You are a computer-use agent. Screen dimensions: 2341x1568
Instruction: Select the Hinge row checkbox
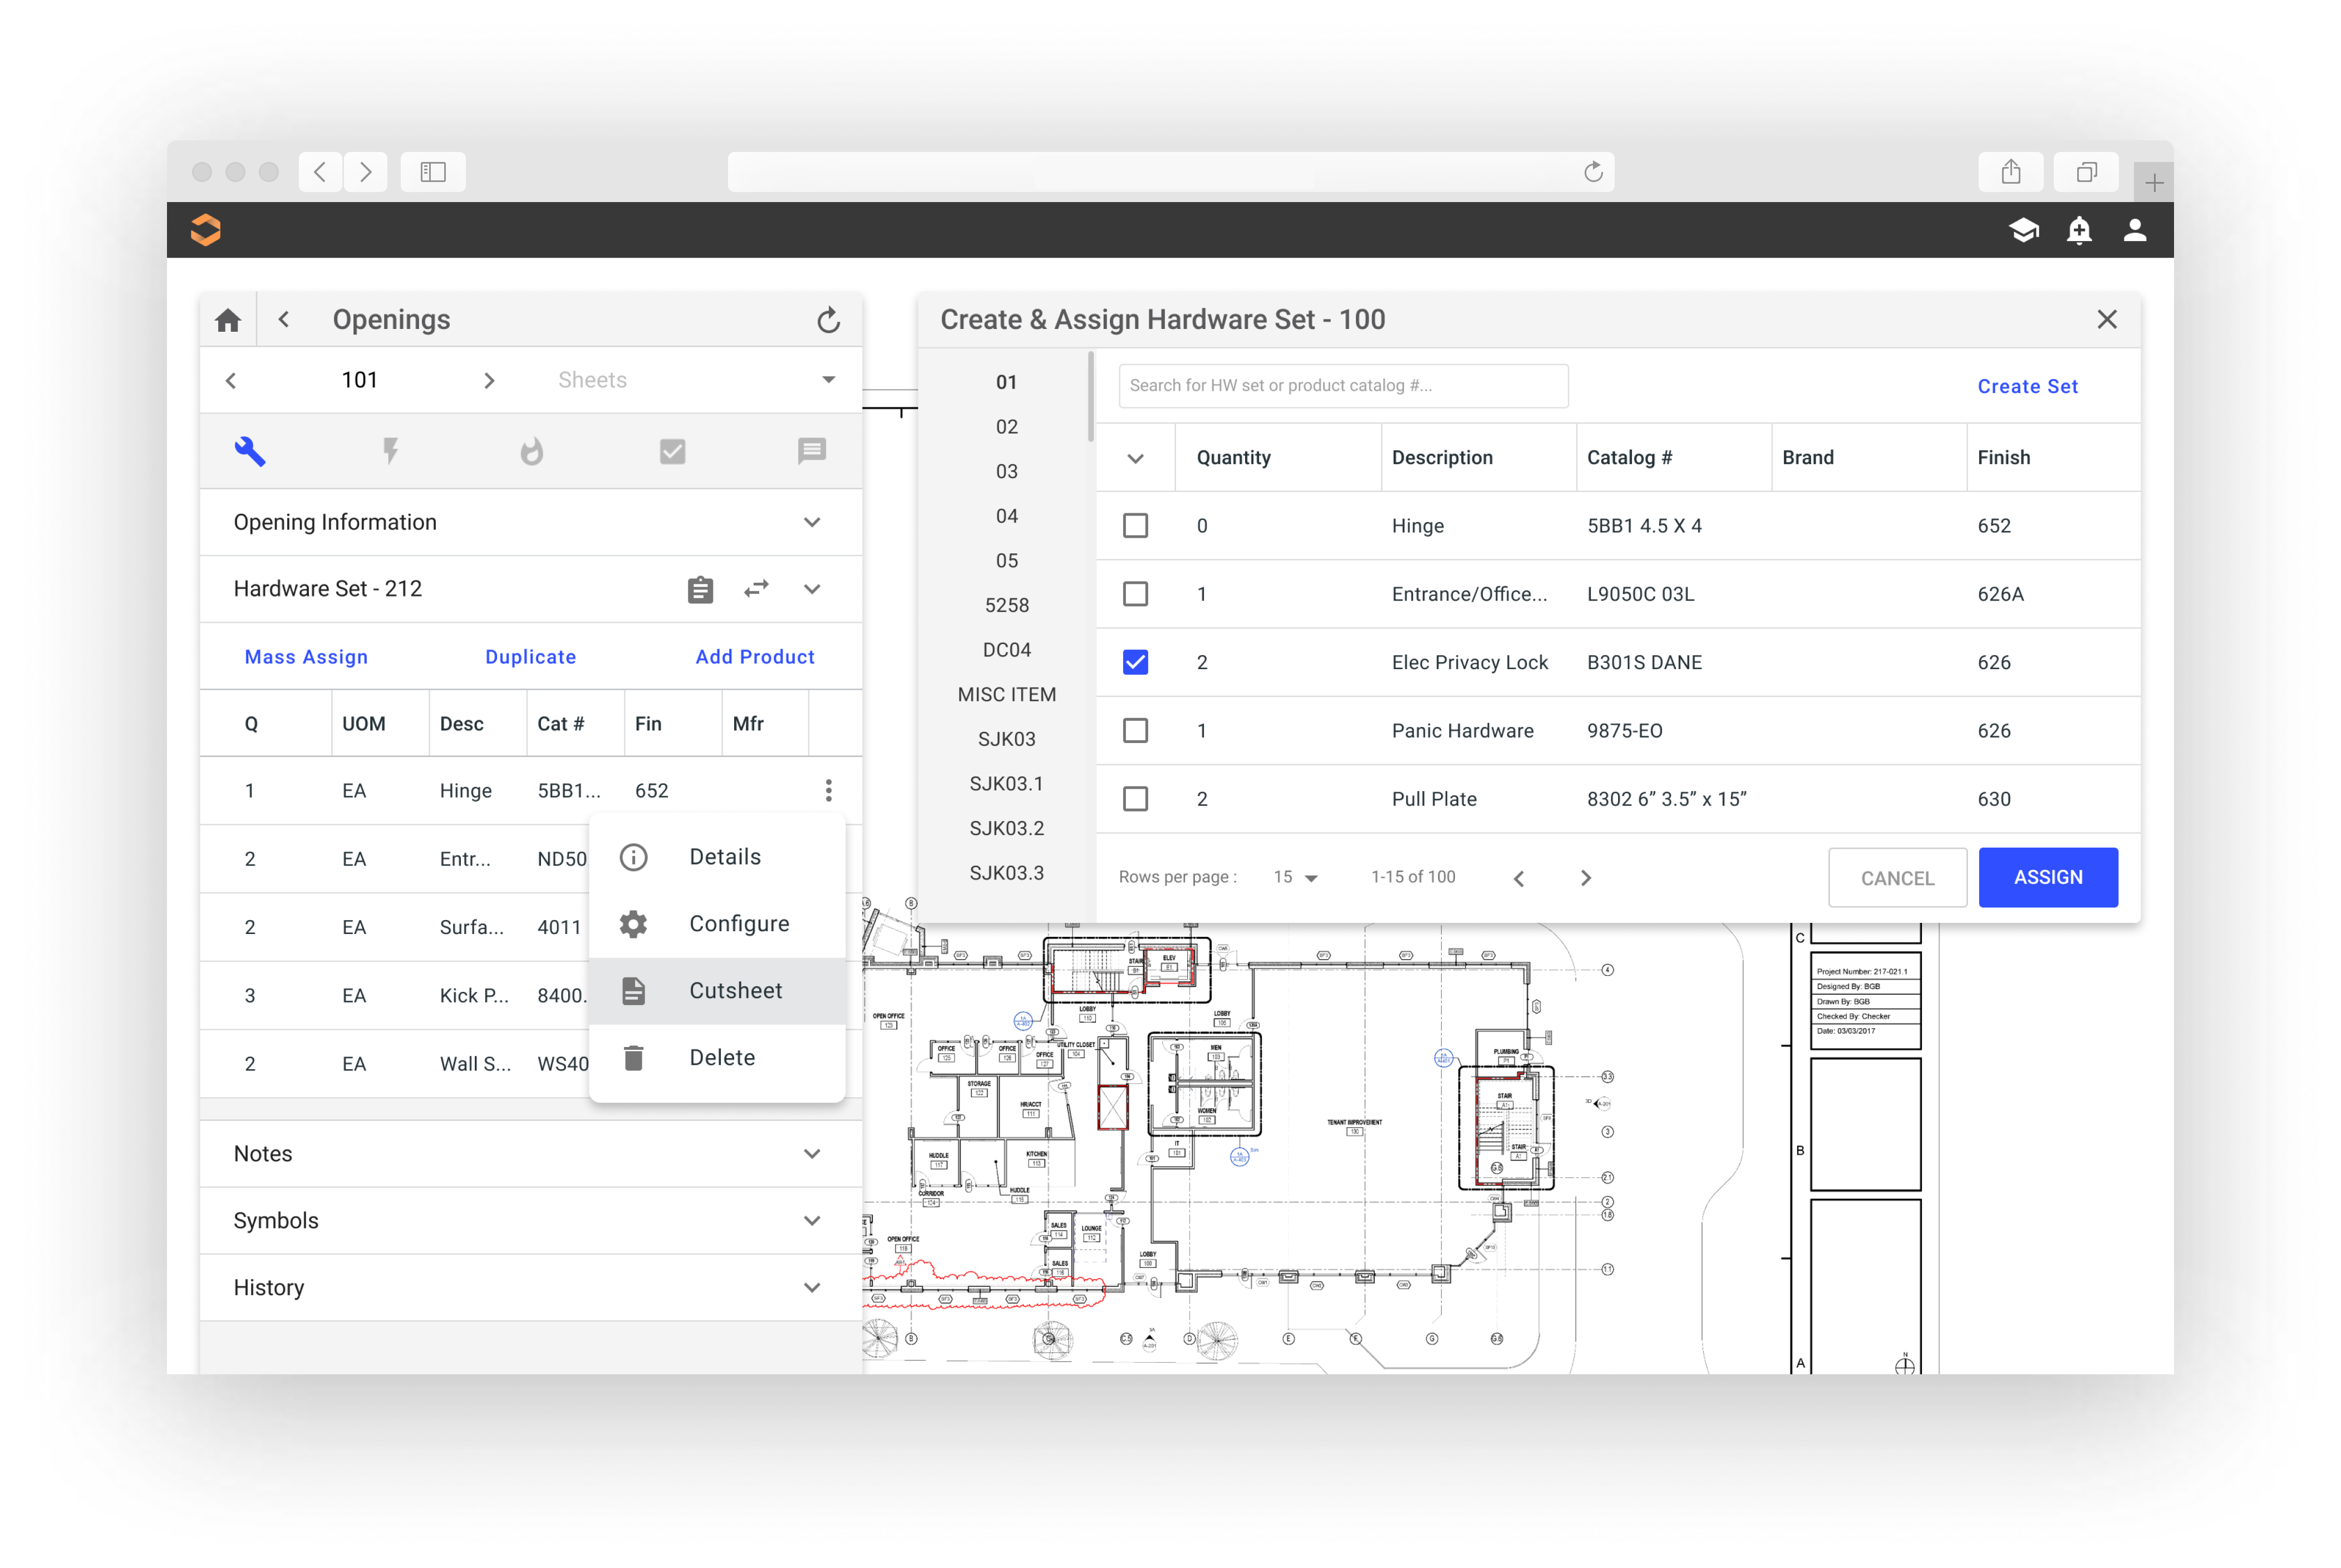(x=1136, y=525)
